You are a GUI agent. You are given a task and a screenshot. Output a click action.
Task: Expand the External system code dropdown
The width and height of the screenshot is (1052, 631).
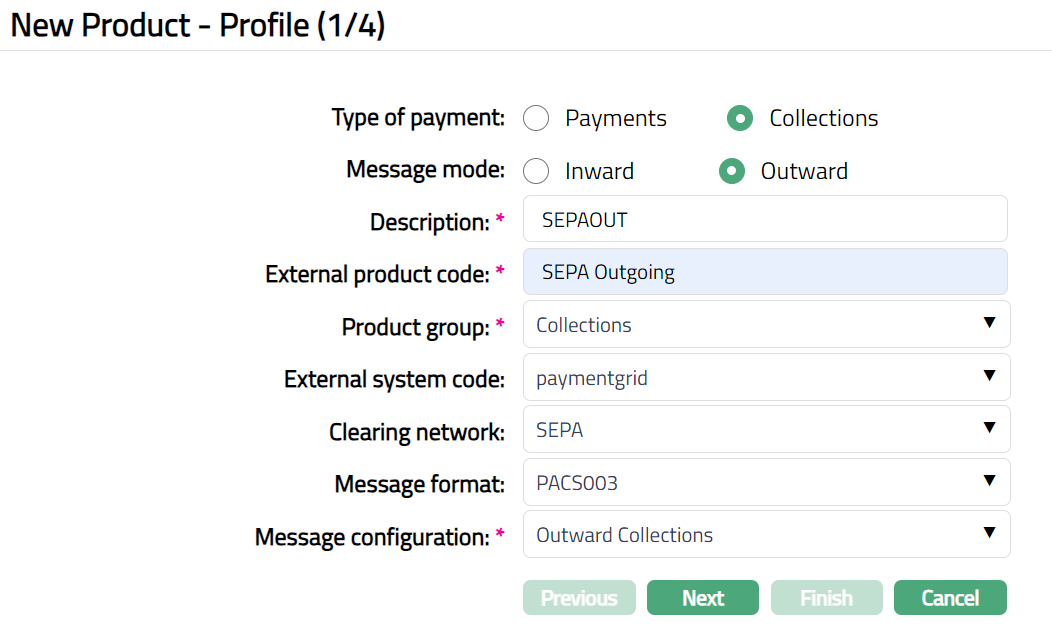[766, 378]
